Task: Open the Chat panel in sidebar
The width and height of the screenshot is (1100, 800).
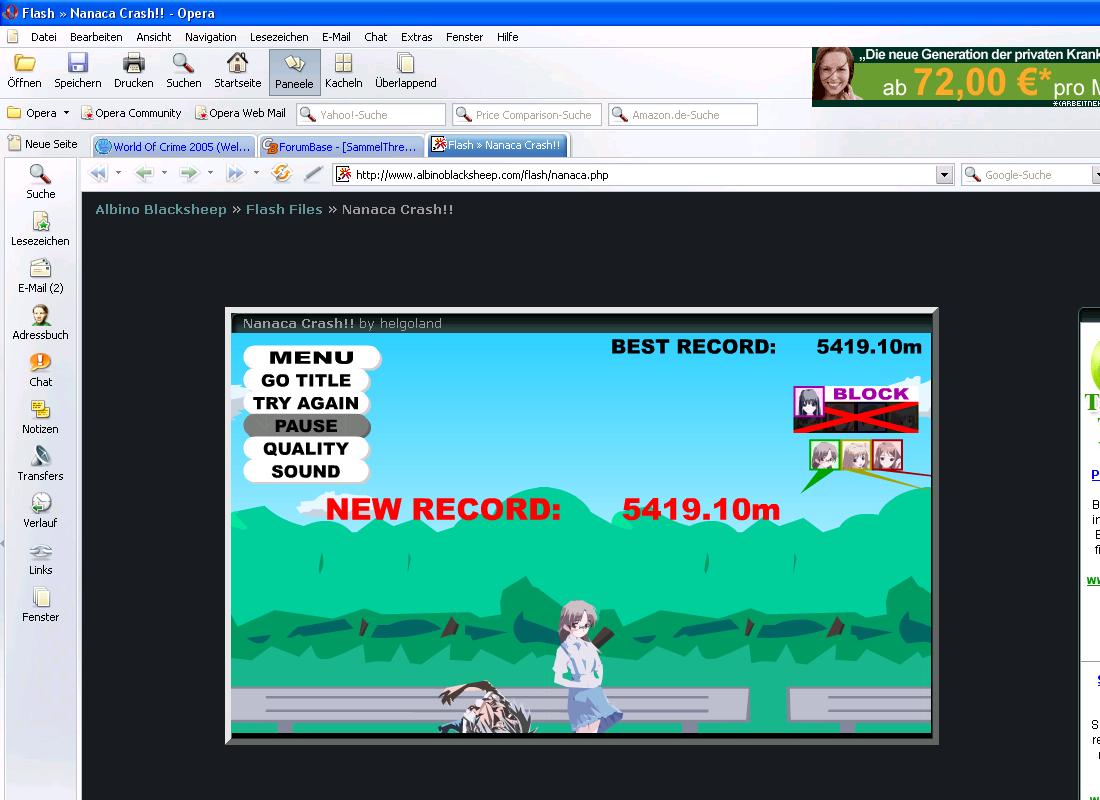Action: click(x=40, y=370)
